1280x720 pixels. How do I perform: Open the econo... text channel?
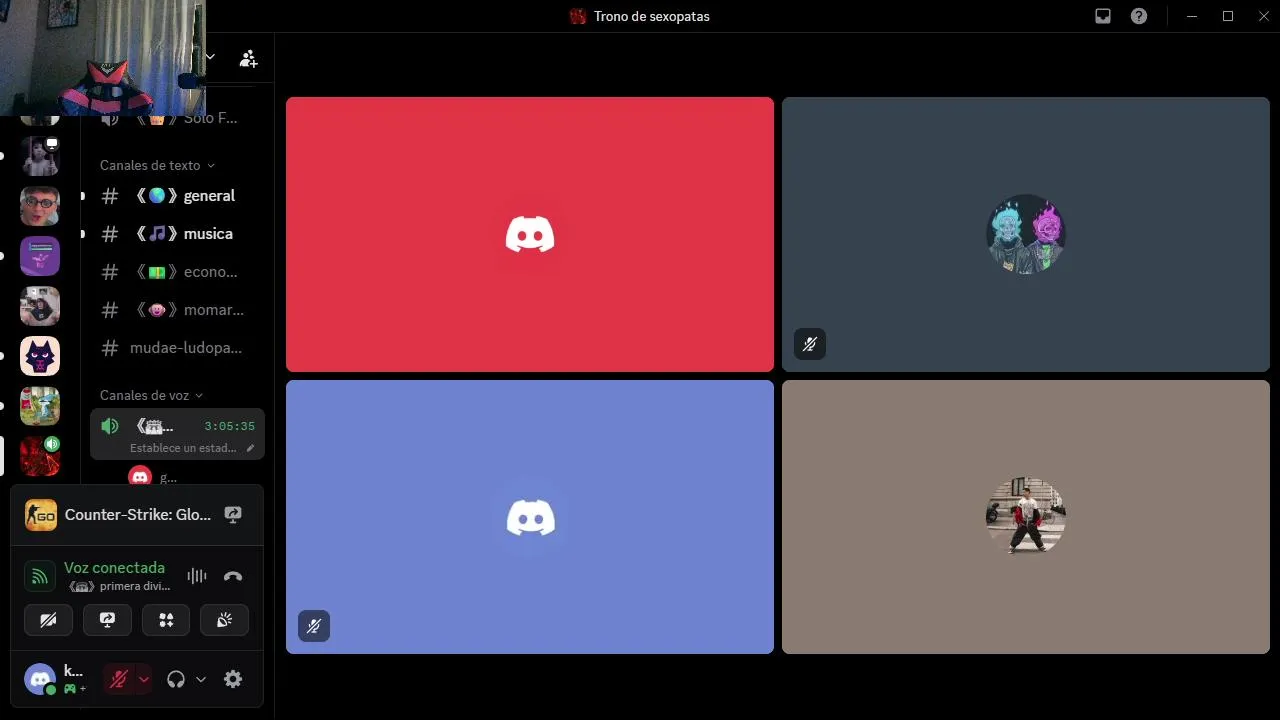click(177, 272)
